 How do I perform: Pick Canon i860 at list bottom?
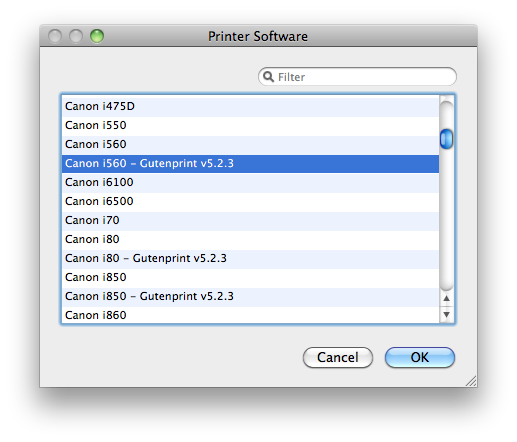250,315
